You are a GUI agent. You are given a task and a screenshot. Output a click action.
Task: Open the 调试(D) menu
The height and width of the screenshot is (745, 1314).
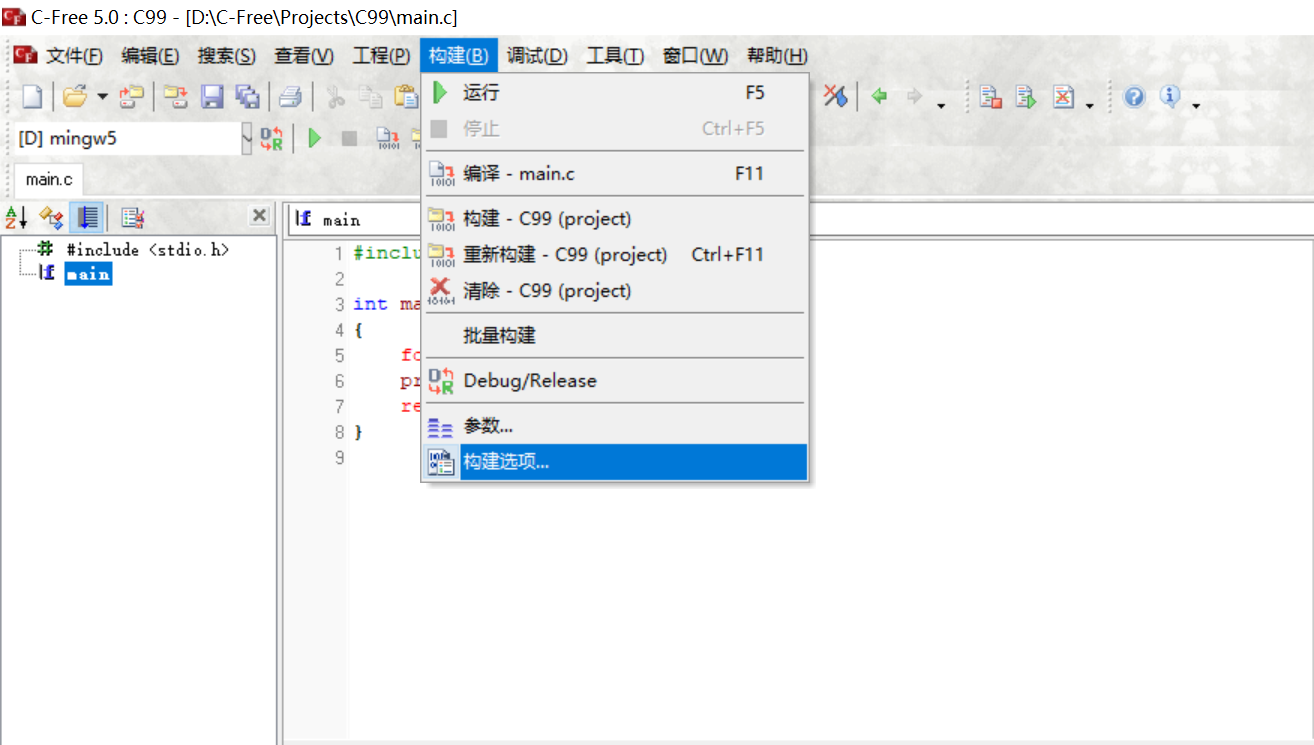pyautogui.click(x=537, y=56)
